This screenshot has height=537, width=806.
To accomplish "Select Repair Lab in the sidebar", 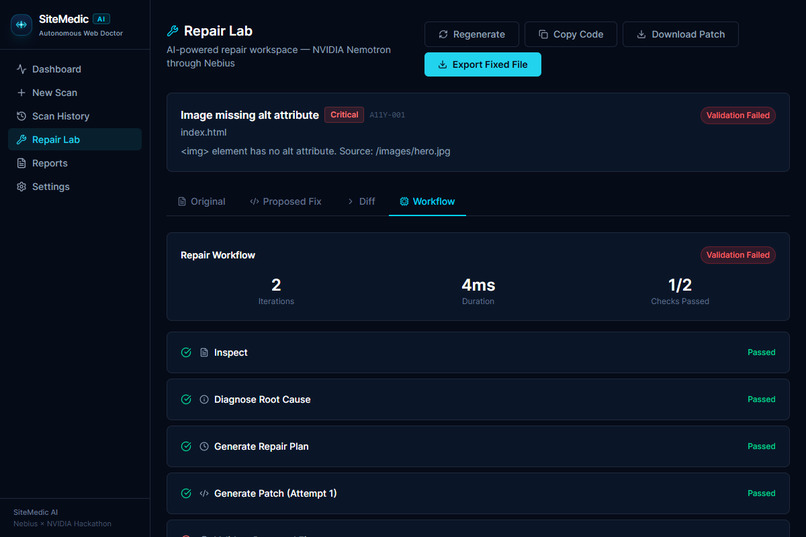I will tap(75, 139).
